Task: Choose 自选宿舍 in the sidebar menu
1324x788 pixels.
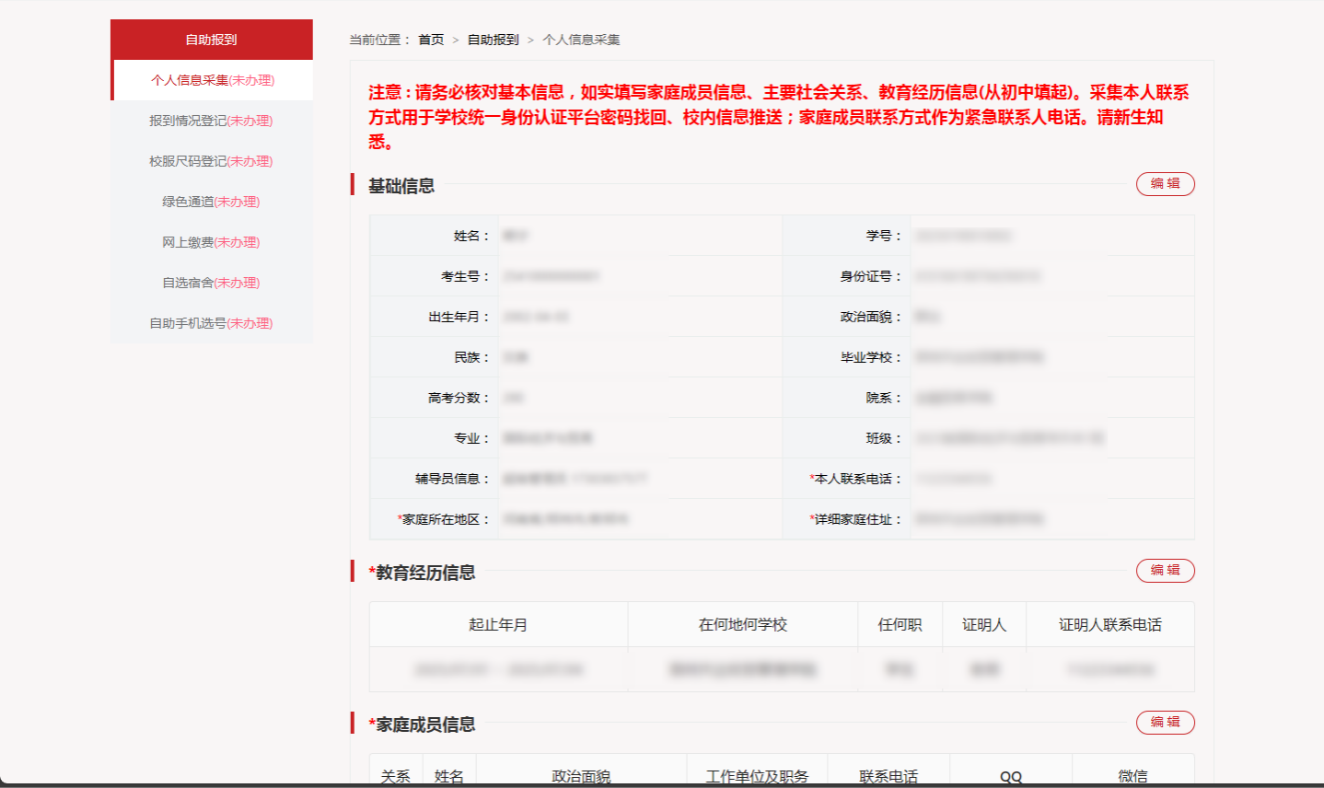Action: (211, 283)
